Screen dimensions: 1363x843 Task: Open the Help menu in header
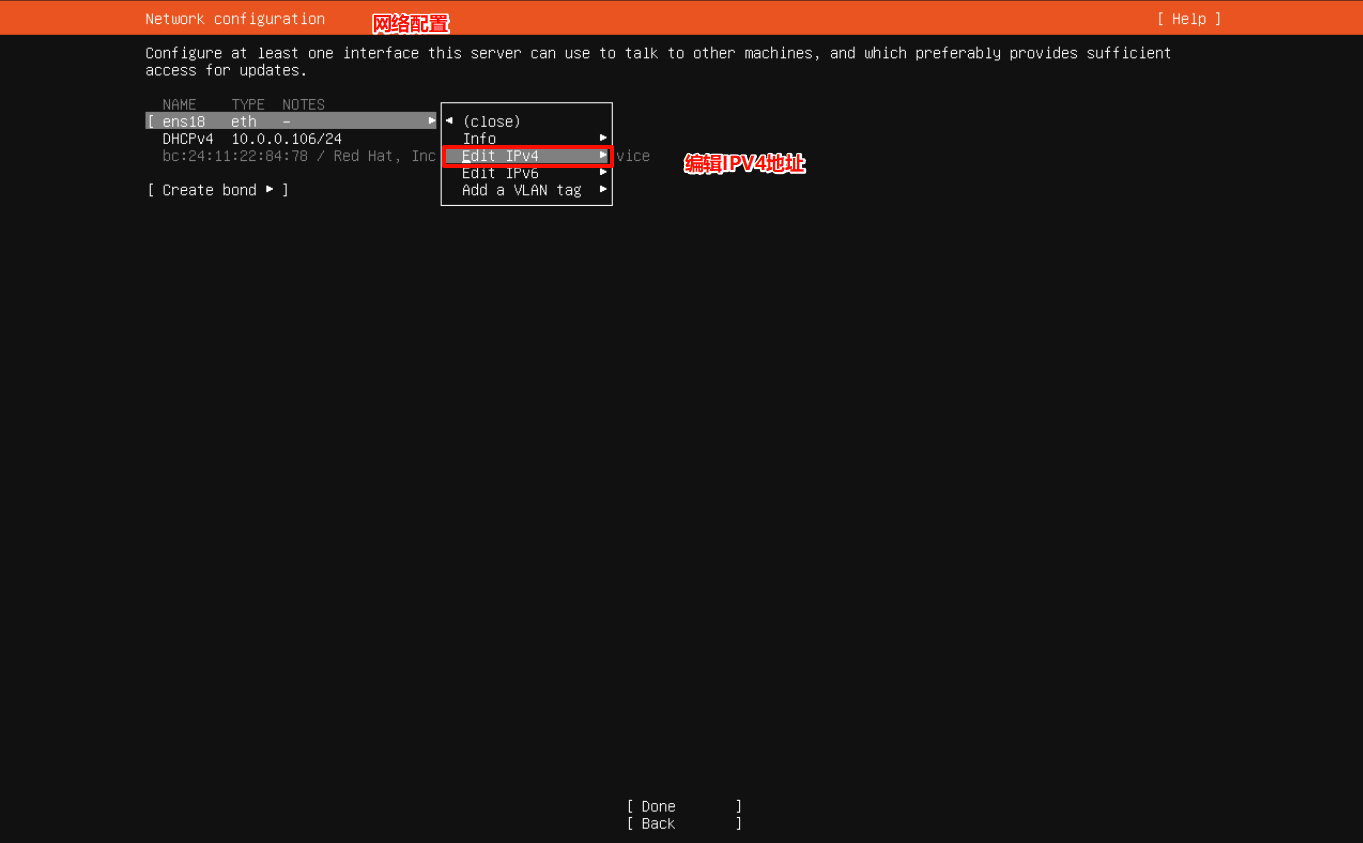coord(1188,19)
